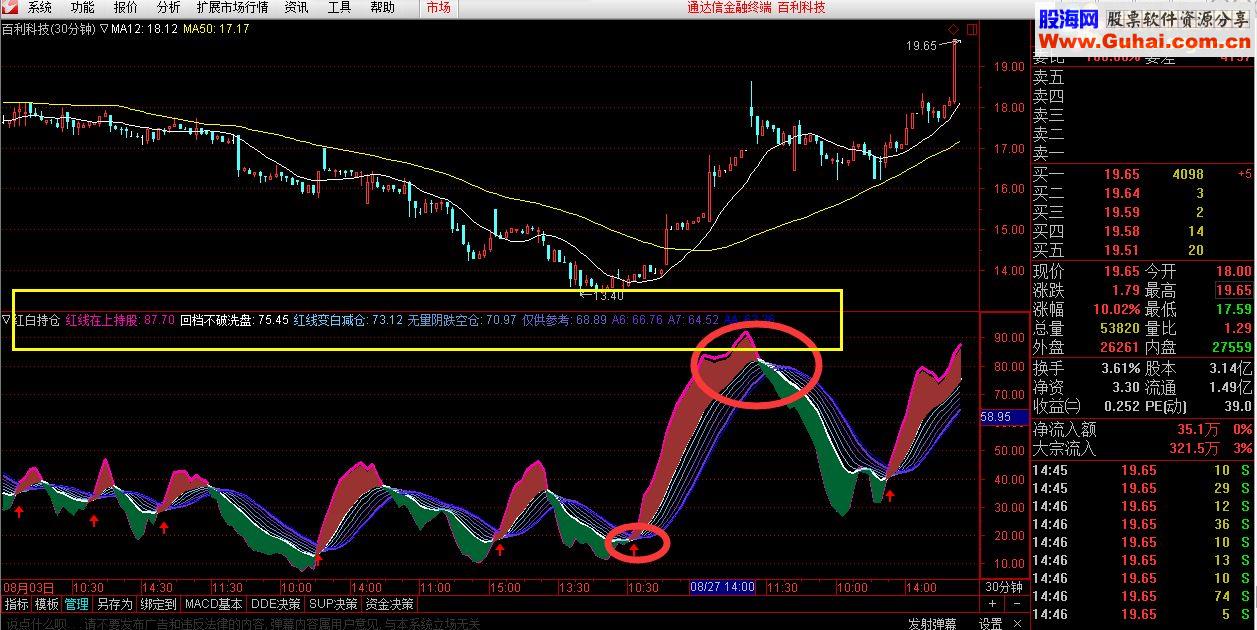The height and width of the screenshot is (630, 1257).
Task: Click 无量阴跌空仓: 70.97 indicator value
Action: click(x=462, y=320)
